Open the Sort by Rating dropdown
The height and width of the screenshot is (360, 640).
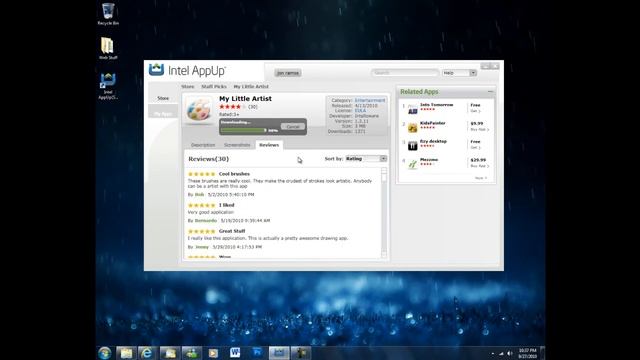366,159
